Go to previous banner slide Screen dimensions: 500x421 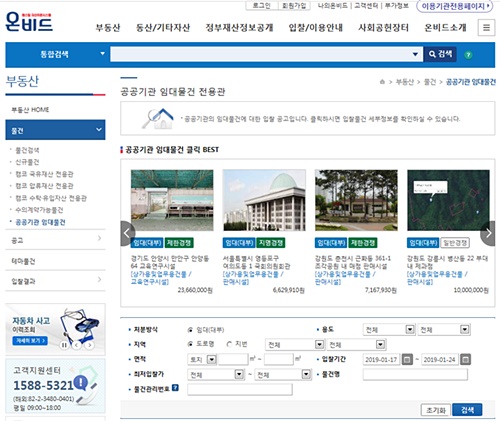point(77,345)
